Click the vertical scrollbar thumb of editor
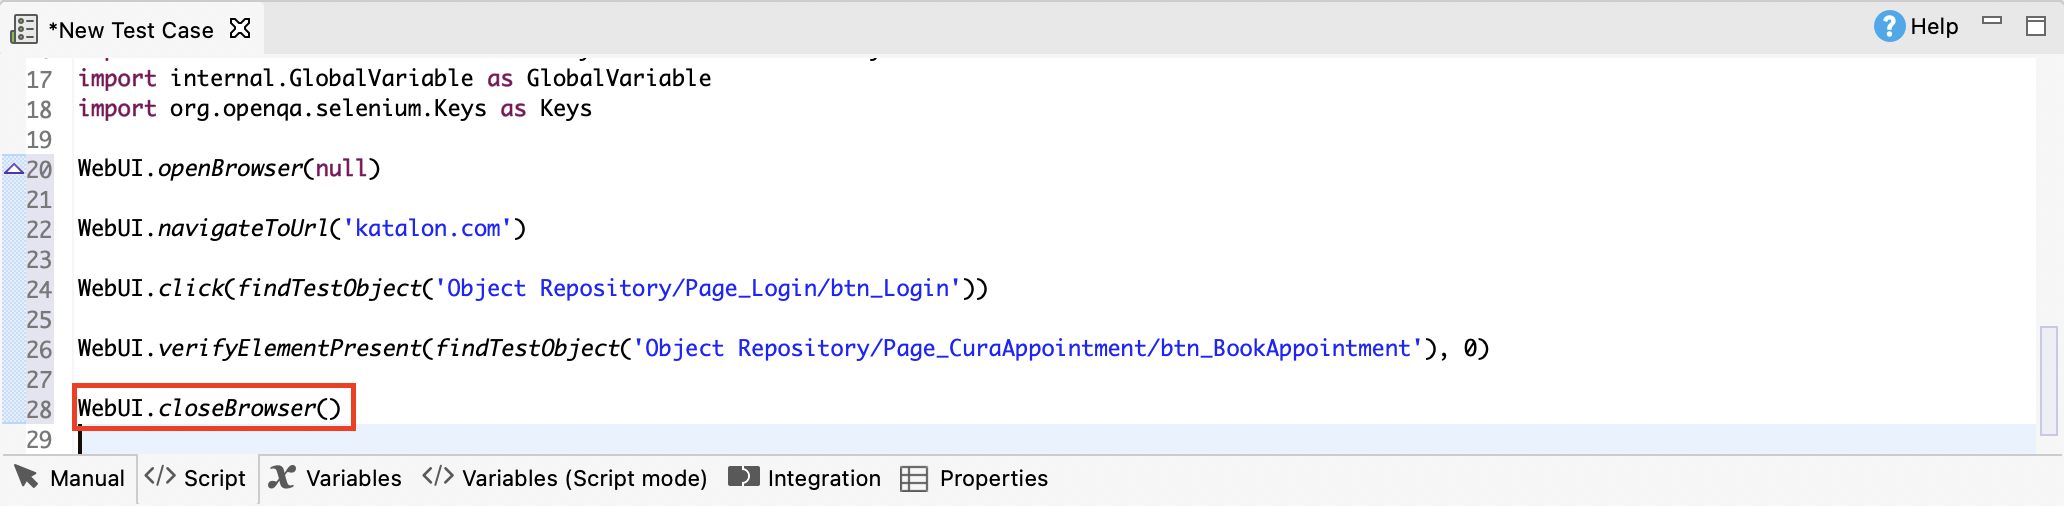Image resolution: width=2064 pixels, height=506 pixels. [x=2048, y=380]
